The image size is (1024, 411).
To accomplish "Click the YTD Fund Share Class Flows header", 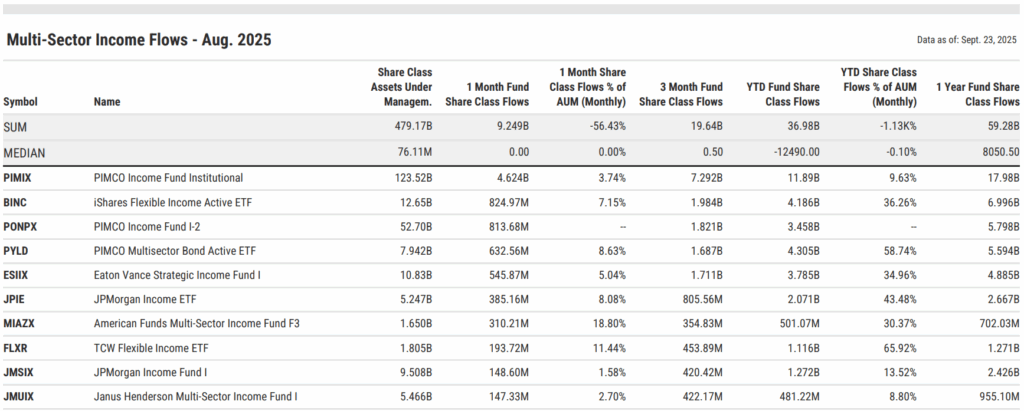I will coord(783,94).
